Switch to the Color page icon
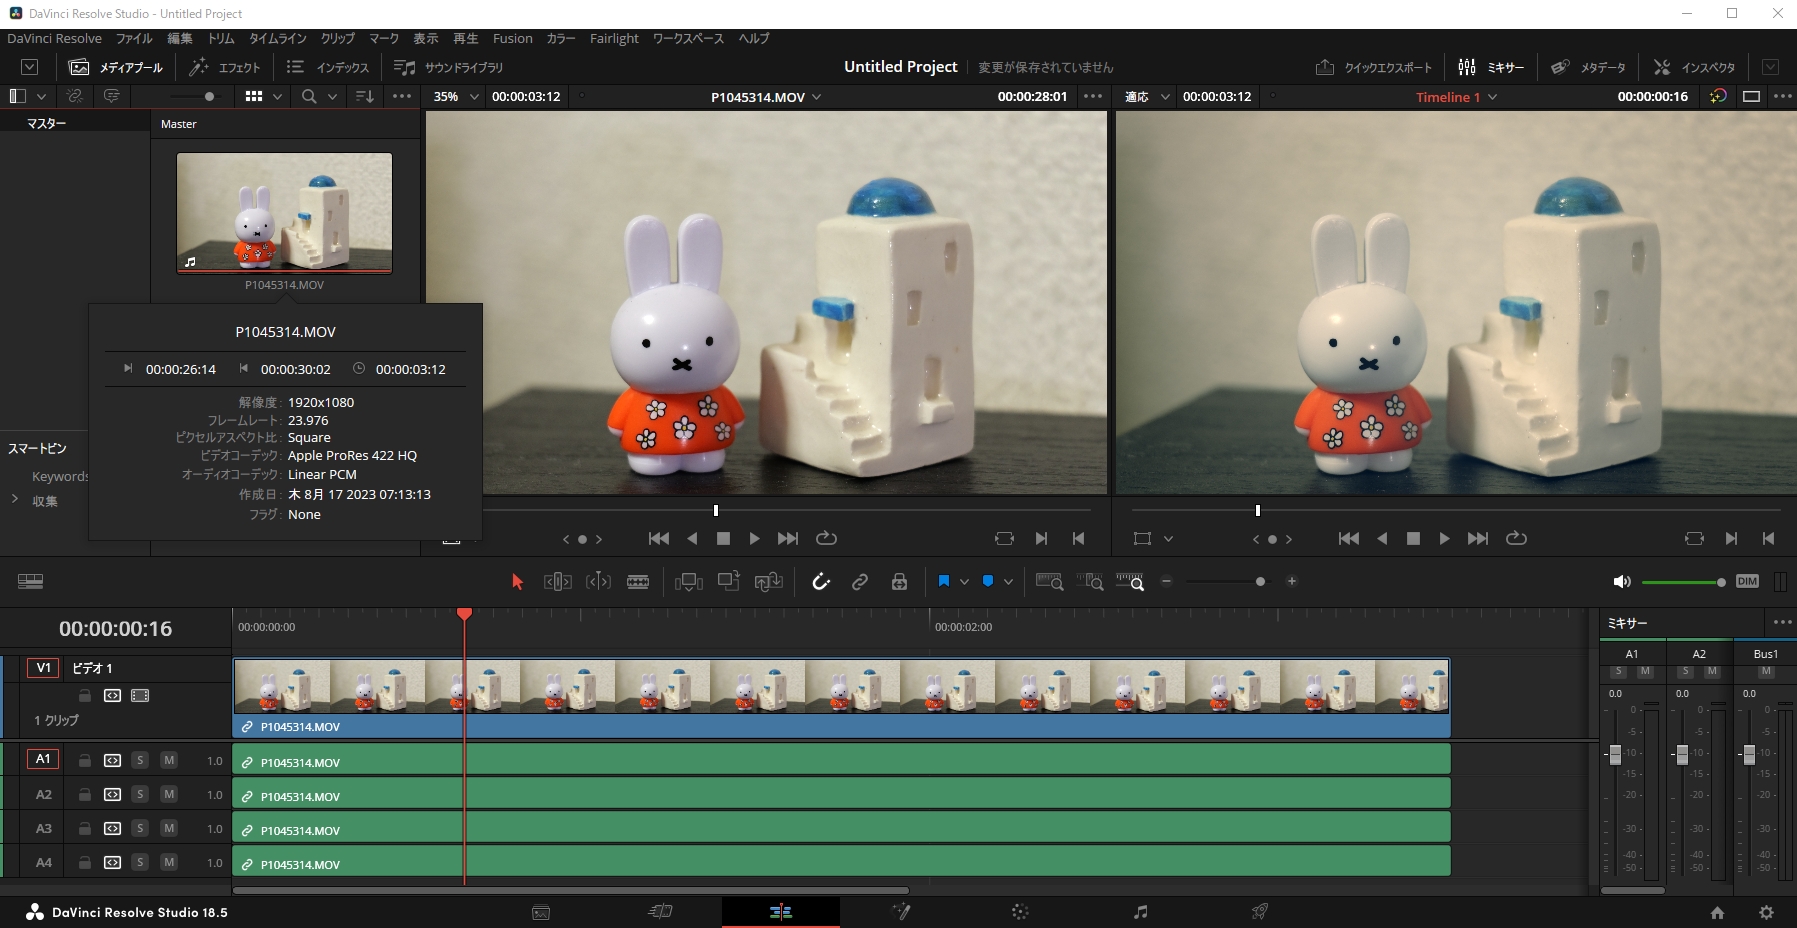The width and height of the screenshot is (1797, 928). point(1020,911)
